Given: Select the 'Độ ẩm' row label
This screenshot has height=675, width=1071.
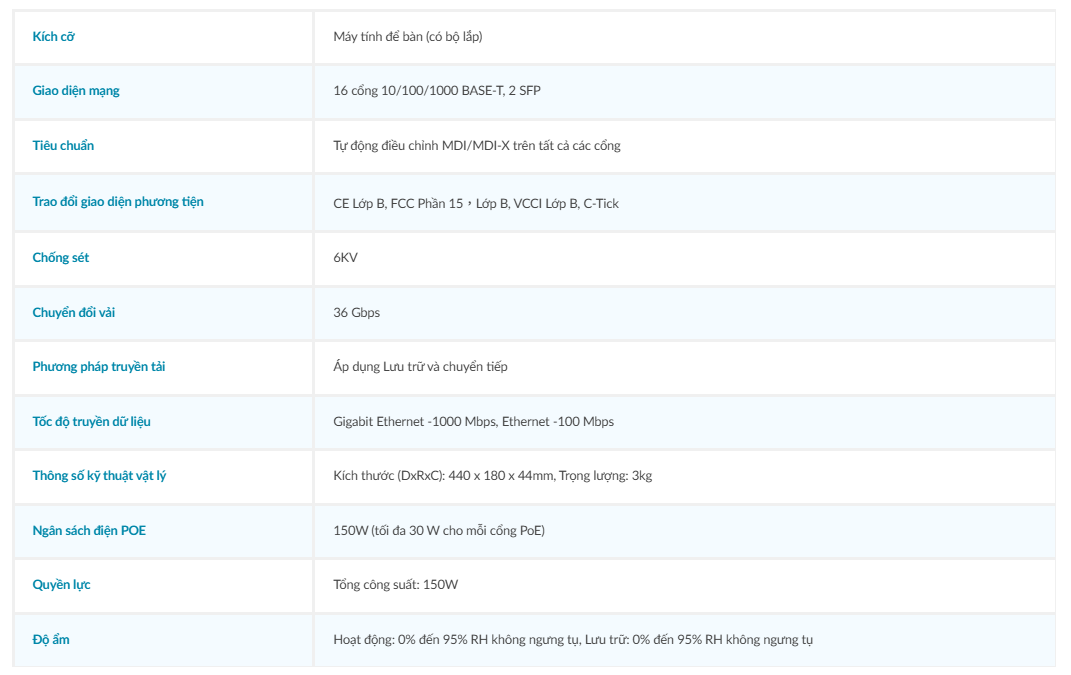Looking at the screenshot, I should pos(51,639).
